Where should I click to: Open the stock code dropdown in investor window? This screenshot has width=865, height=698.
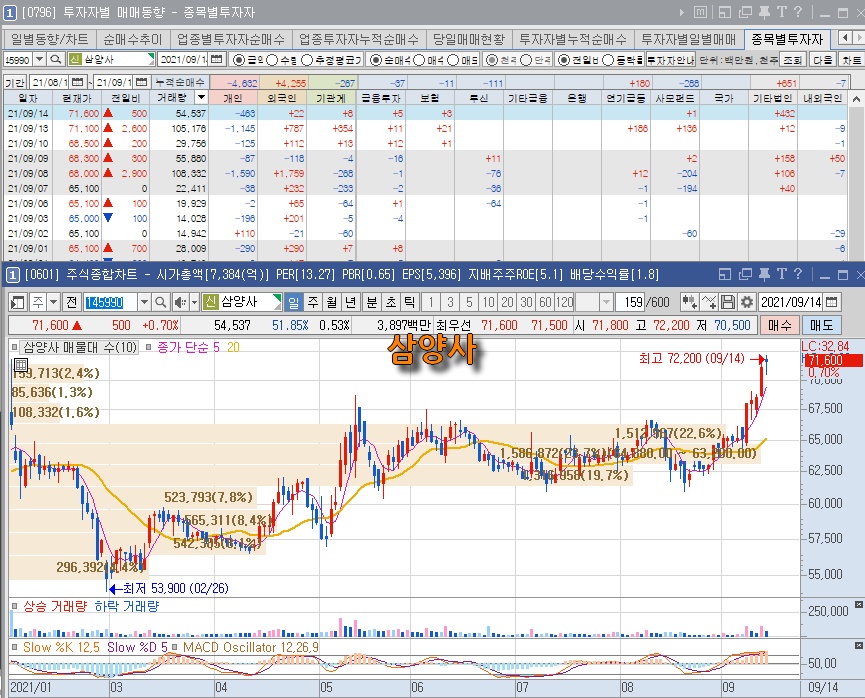tap(40, 59)
